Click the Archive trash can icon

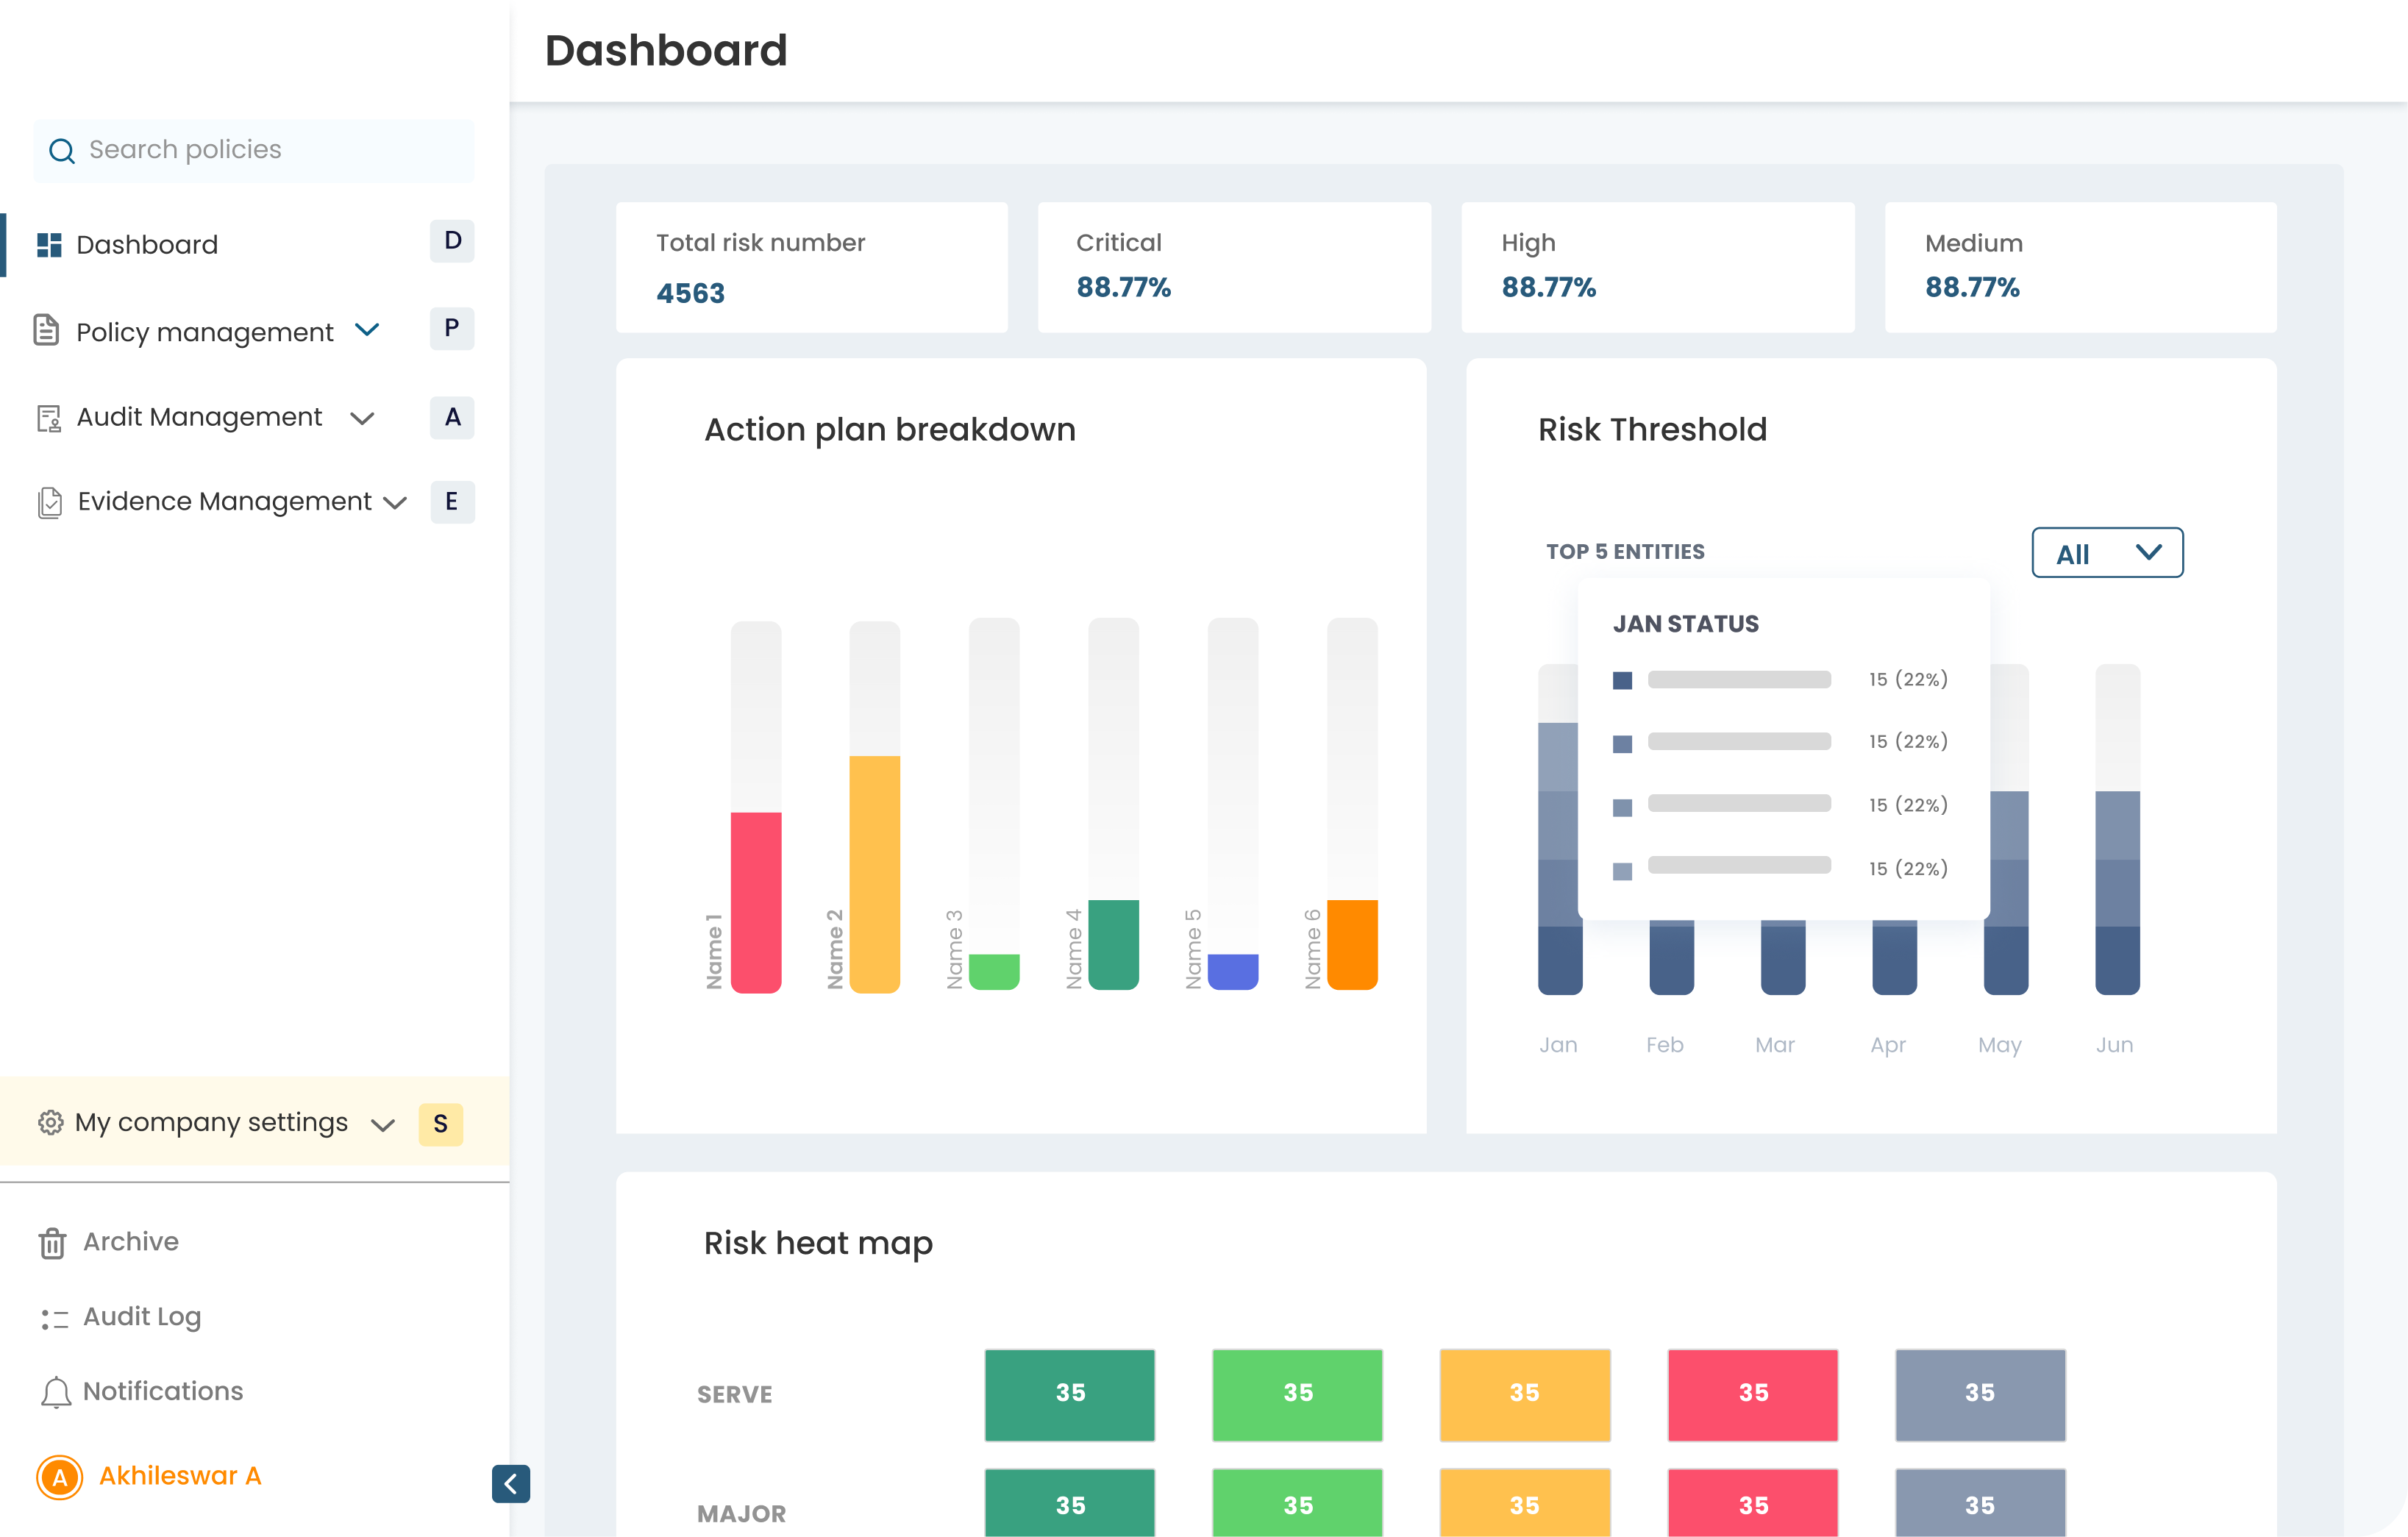[x=52, y=1243]
